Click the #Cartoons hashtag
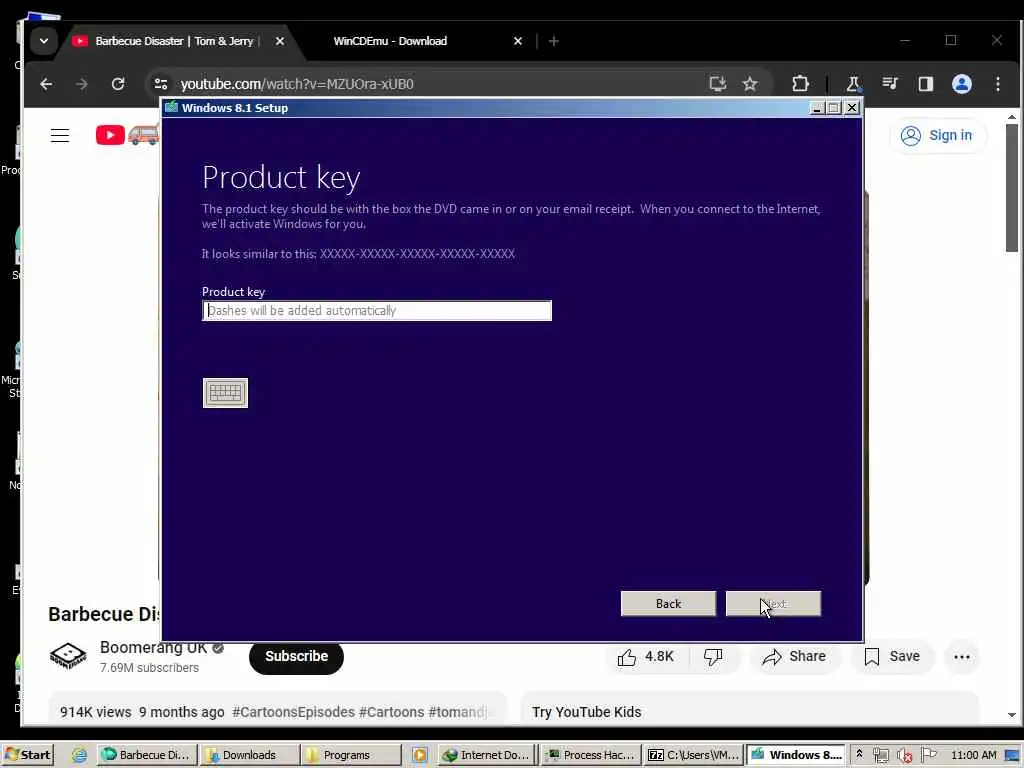Viewport: 1024px width, 768px height. point(392,712)
